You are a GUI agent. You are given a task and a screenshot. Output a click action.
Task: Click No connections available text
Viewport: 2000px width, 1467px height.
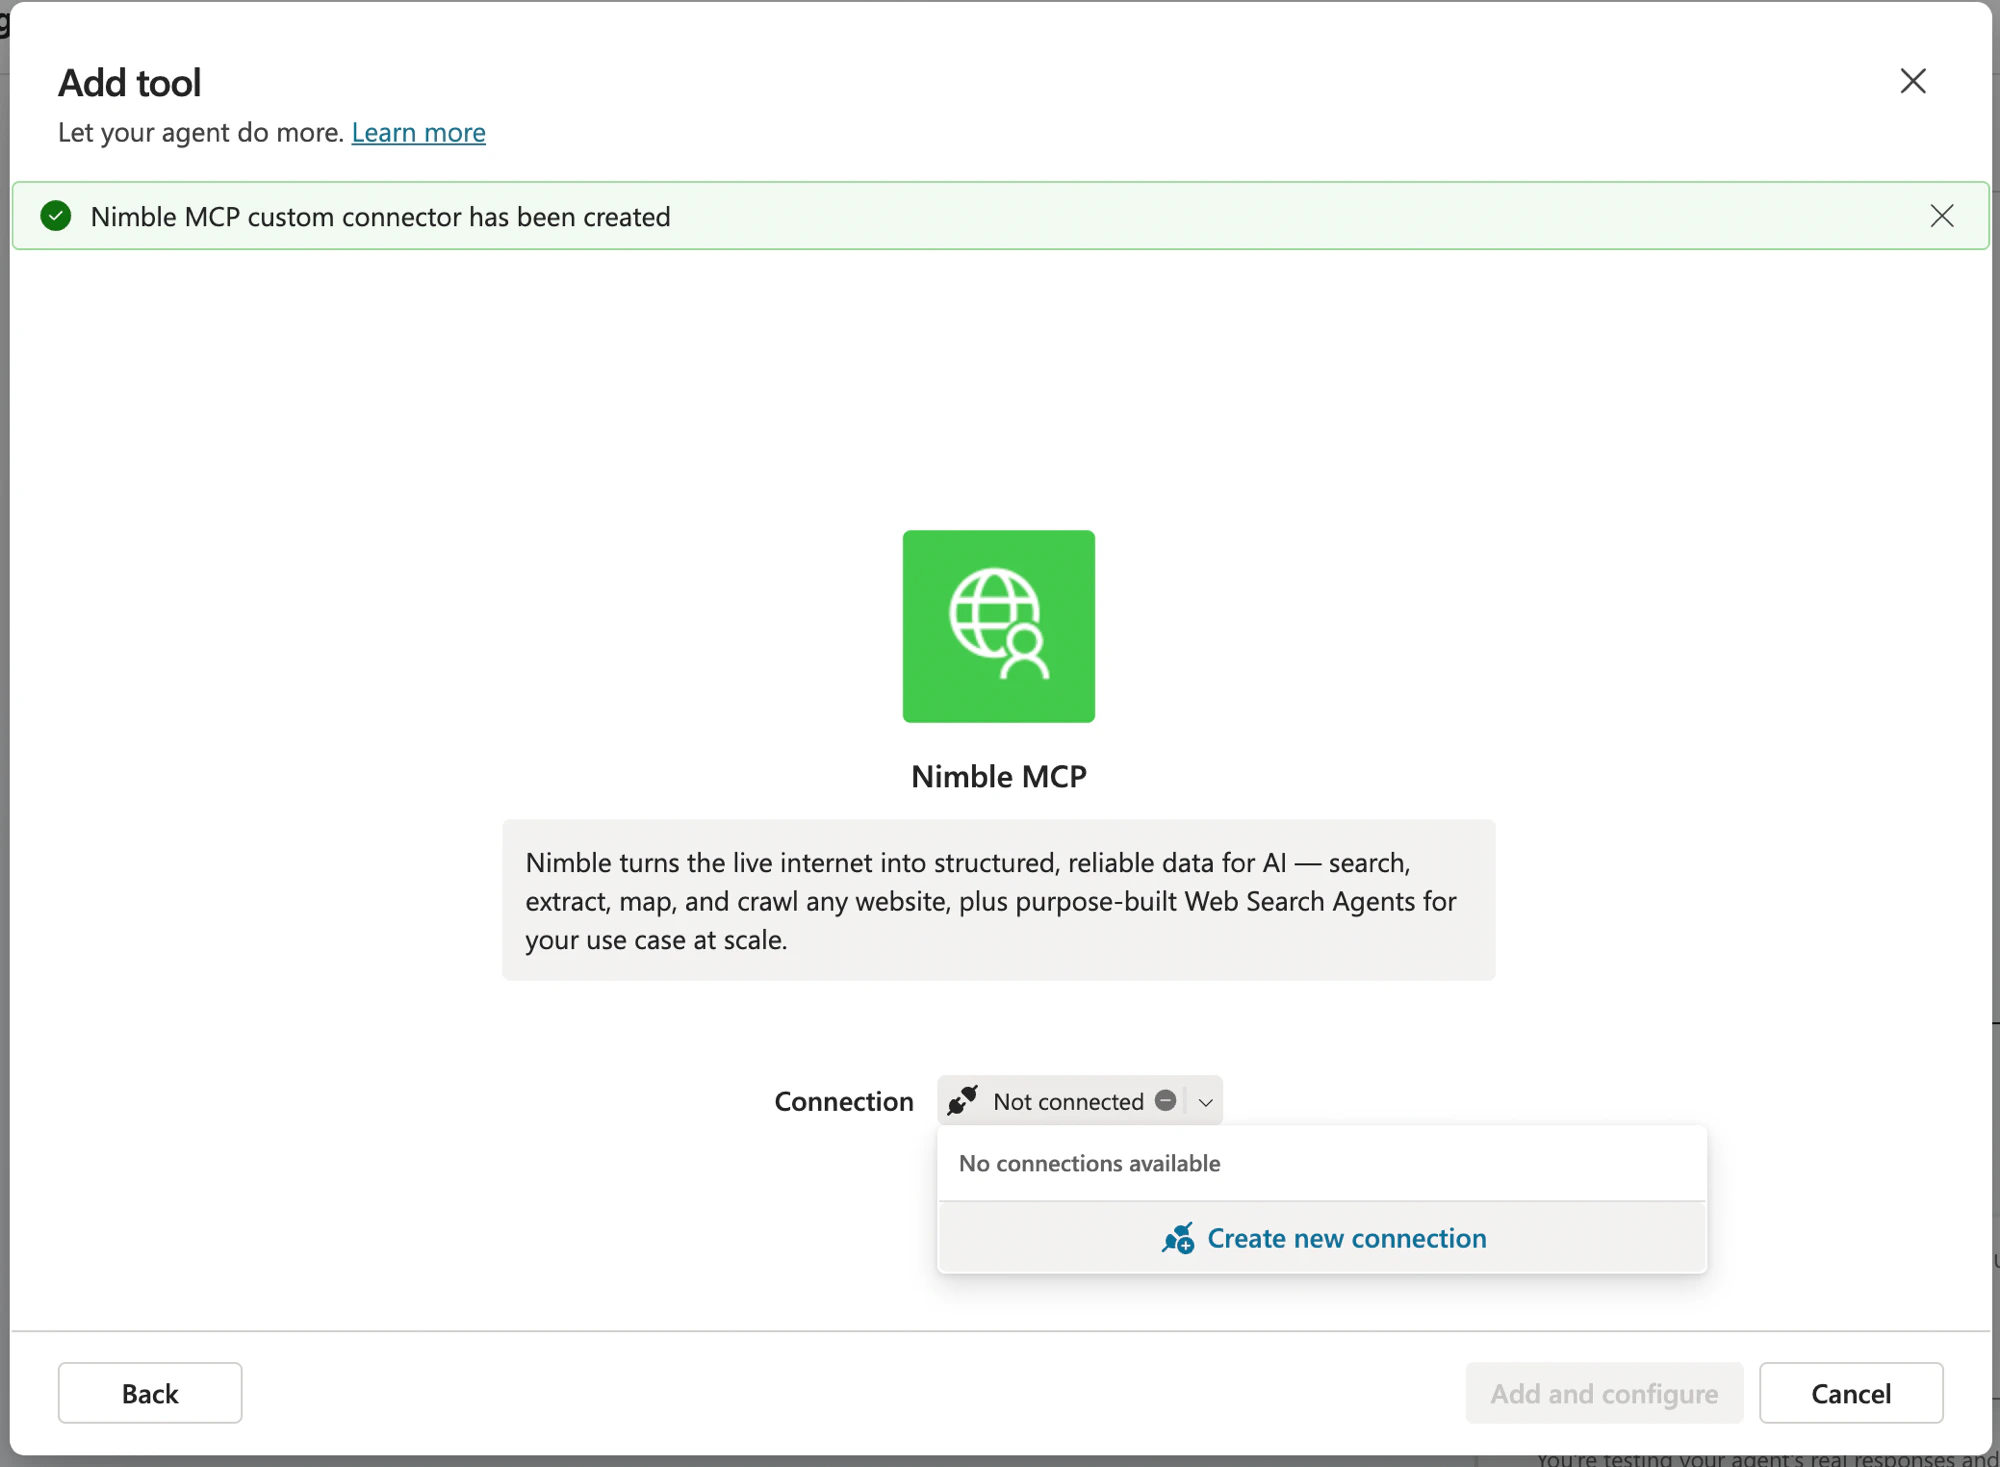coord(1089,1163)
